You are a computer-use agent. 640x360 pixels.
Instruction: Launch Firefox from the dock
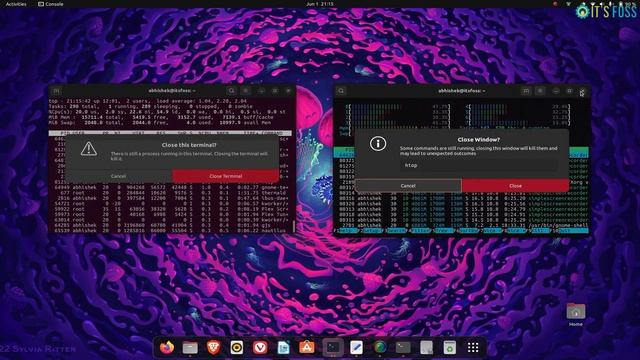167,347
